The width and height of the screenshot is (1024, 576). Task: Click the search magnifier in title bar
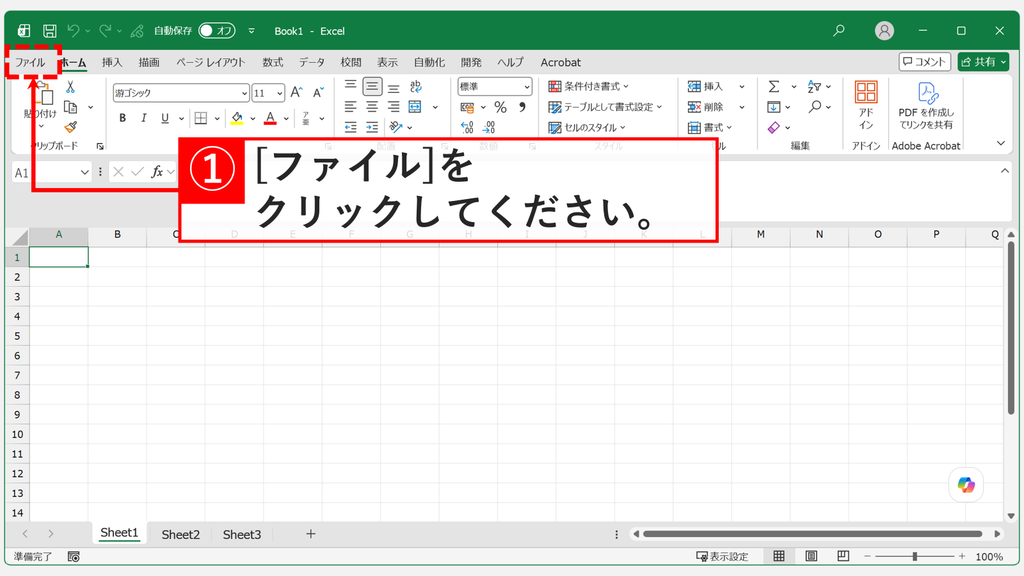(839, 31)
